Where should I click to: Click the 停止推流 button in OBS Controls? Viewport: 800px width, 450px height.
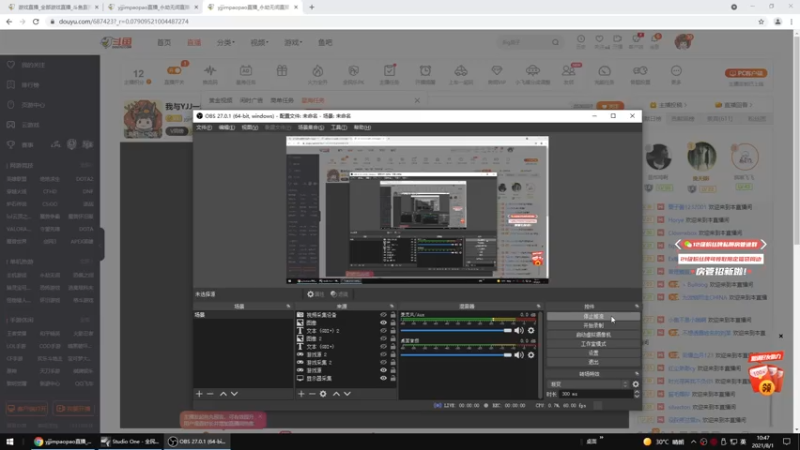[x=593, y=316]
